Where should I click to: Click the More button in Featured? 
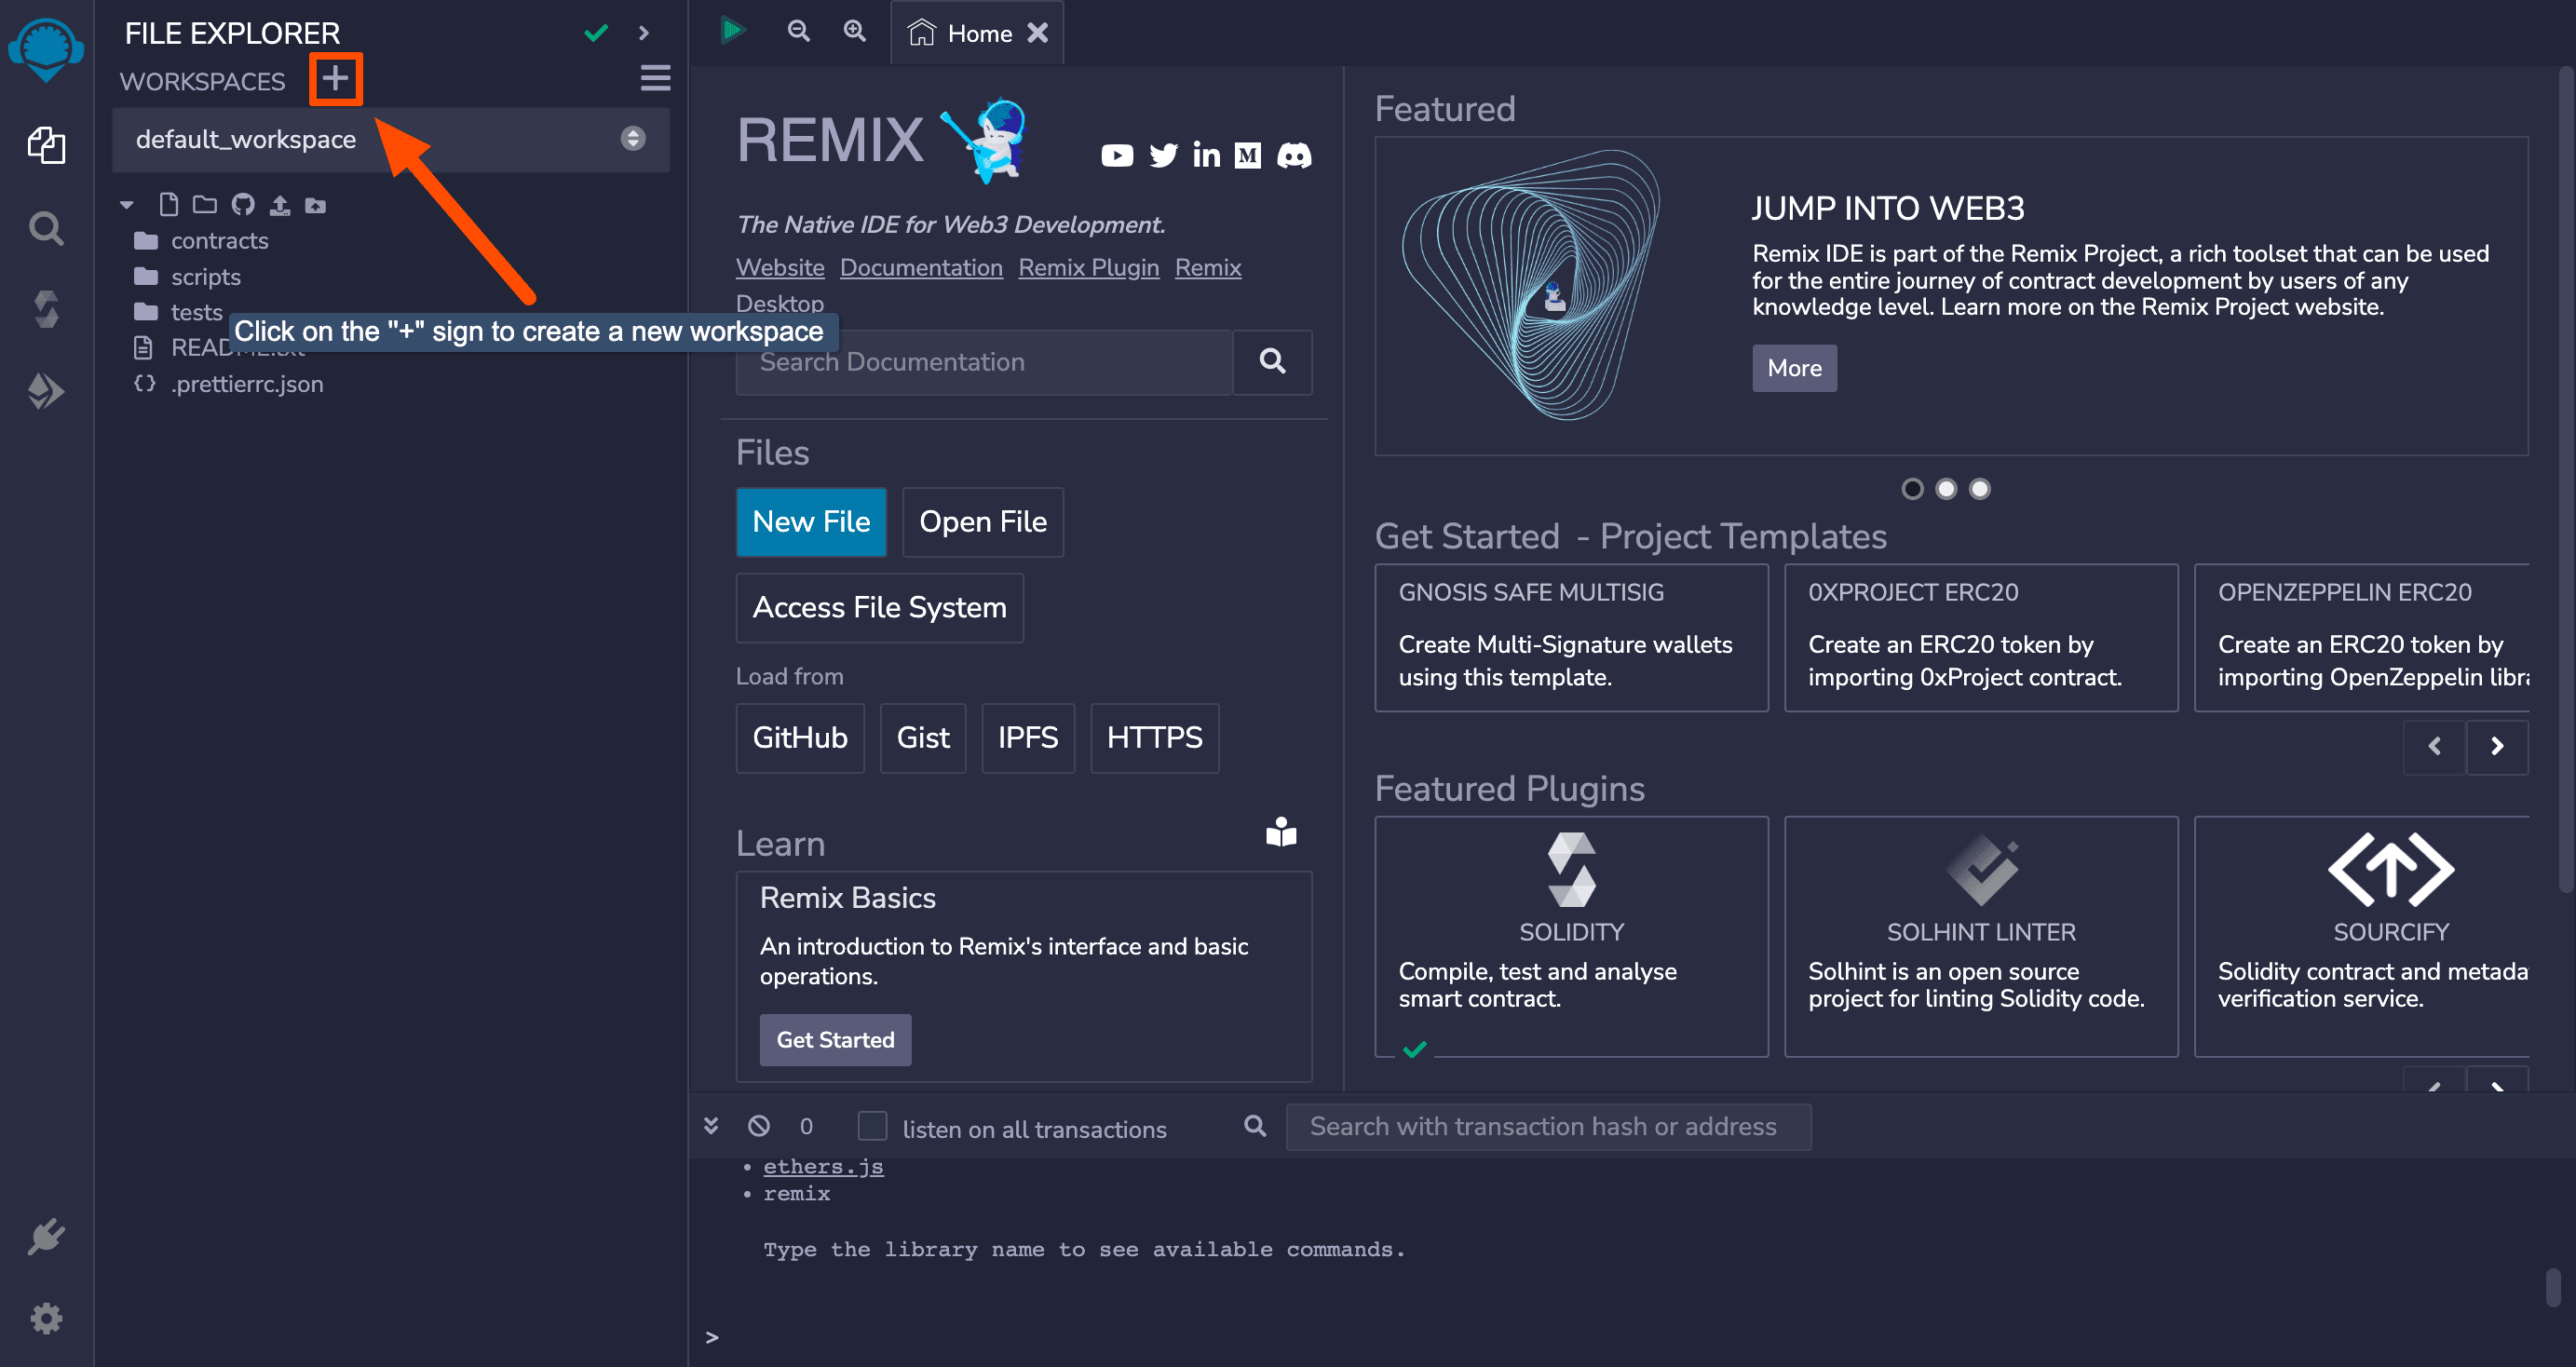pyautogui.click(x=1794, y=368)
